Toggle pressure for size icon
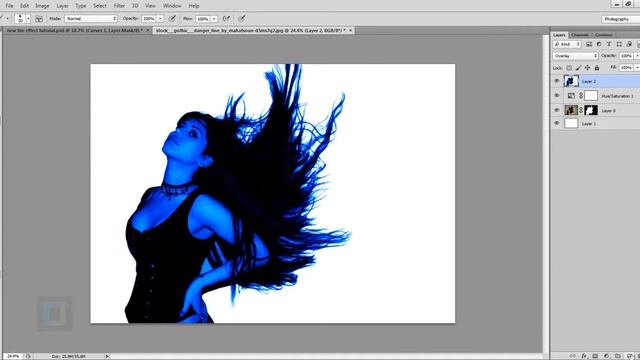This screenshot has height=360, width=640. 242,18
